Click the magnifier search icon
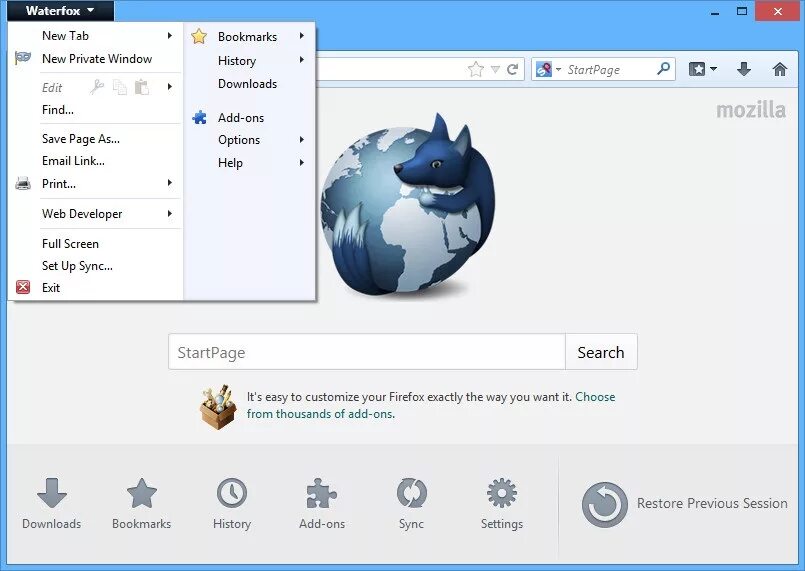805x571 pixels. pyautogui.click(x=663, y=68)
